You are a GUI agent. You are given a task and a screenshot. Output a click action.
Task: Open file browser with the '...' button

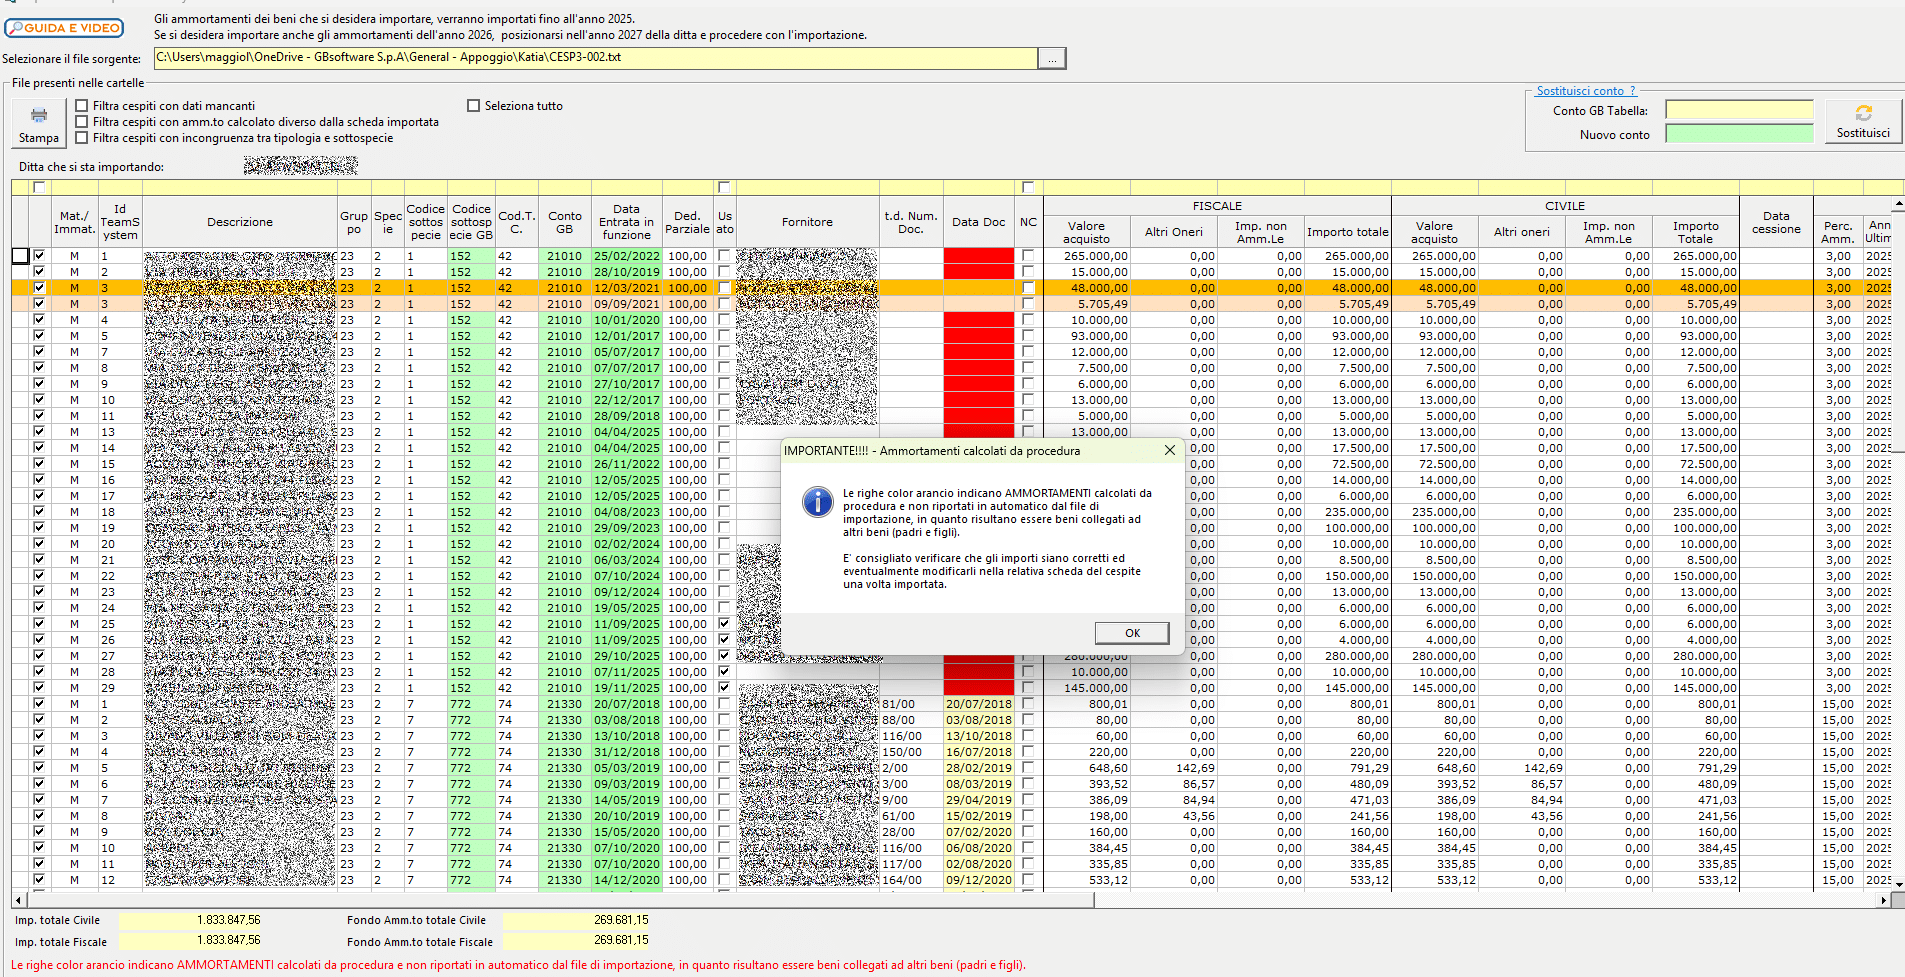pos(1052,59)
